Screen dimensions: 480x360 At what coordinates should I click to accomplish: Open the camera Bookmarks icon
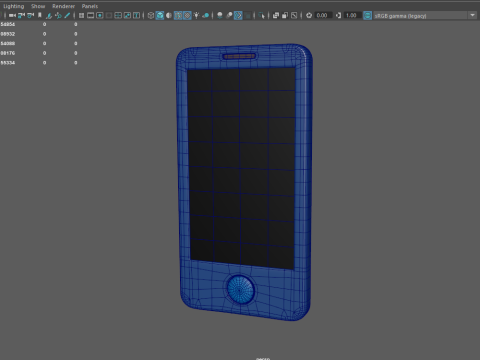click(x=40, y=15)
